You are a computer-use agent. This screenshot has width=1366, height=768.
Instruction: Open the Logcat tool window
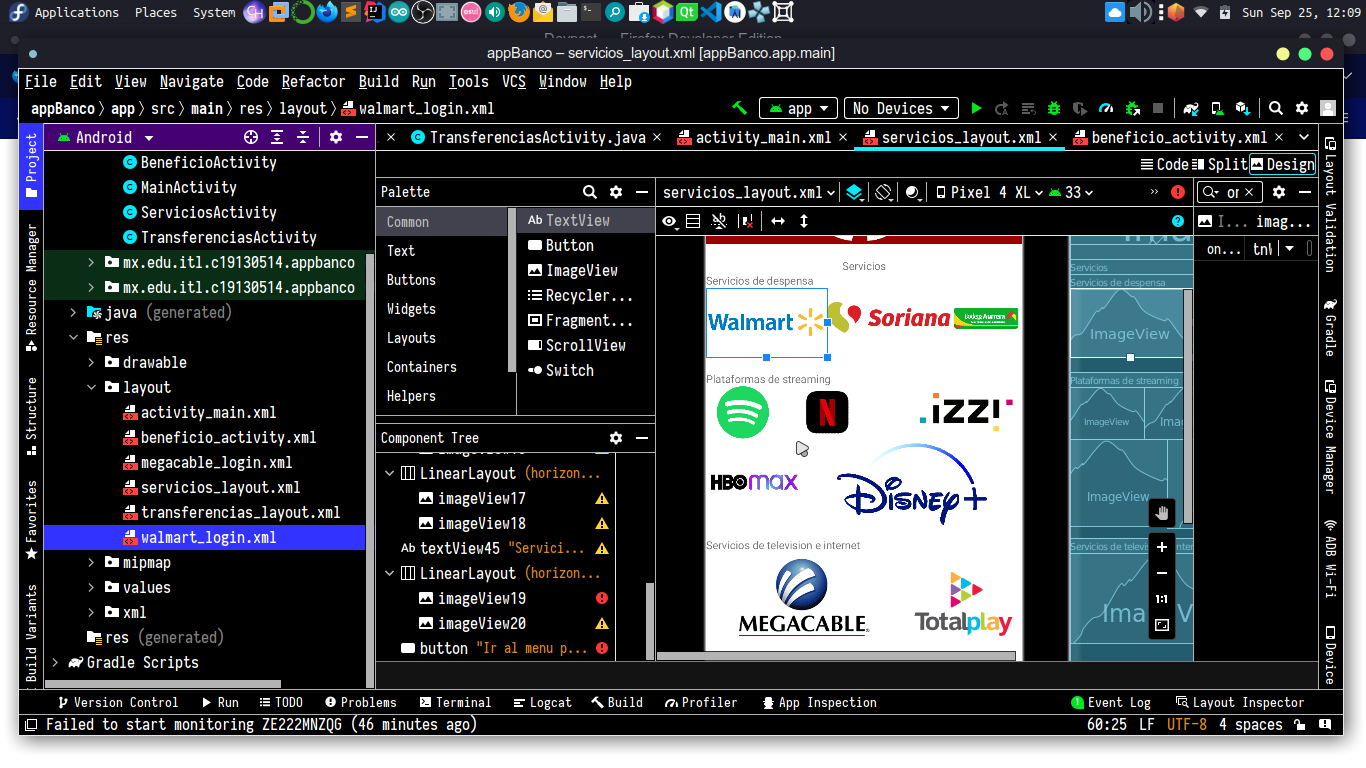click(x=541, y=702)
